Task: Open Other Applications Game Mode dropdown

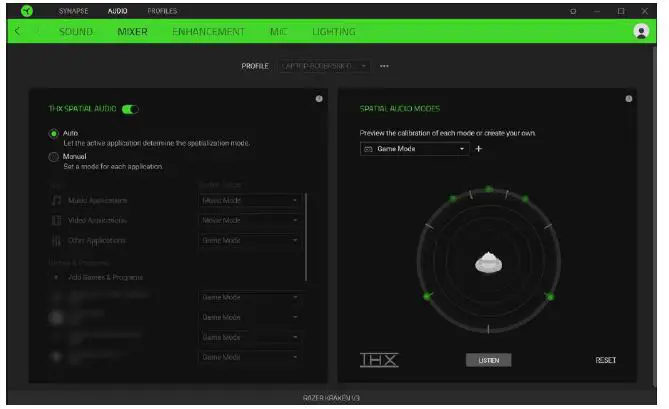Action: (250, 240)
